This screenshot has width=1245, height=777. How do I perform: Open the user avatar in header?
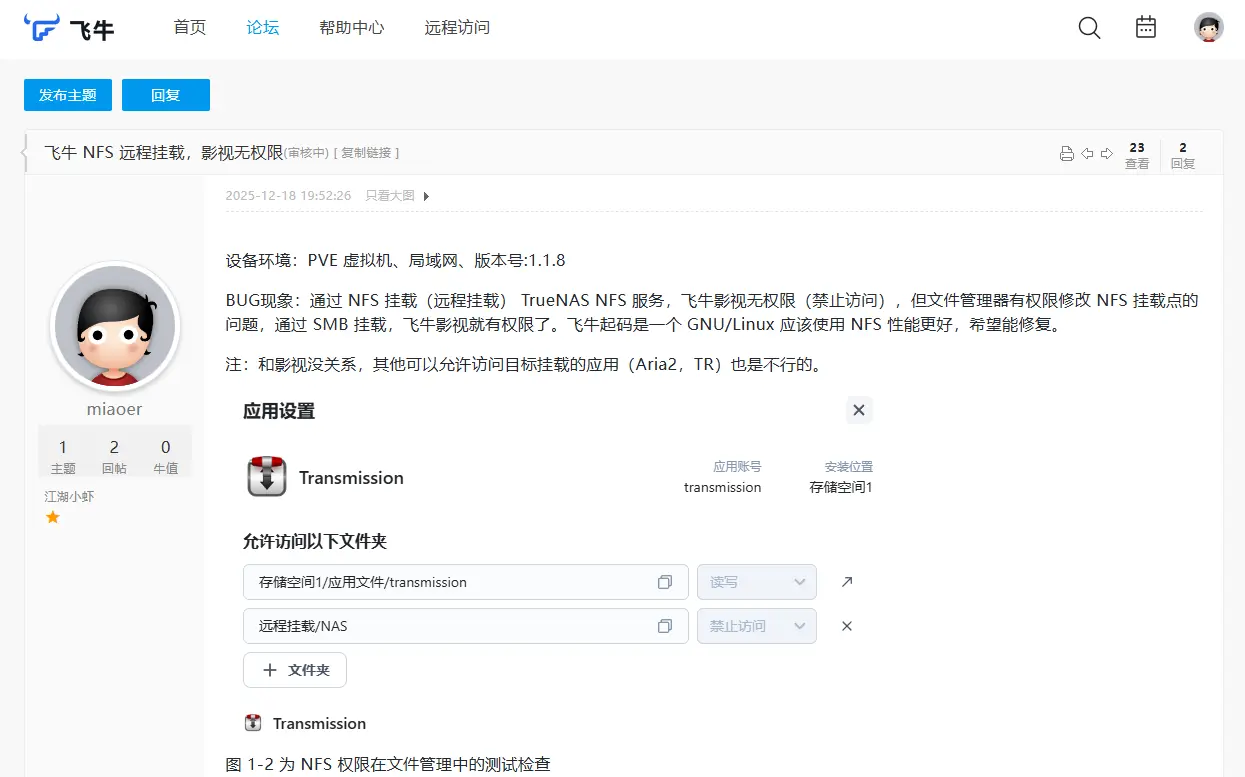coord(1209,28)
